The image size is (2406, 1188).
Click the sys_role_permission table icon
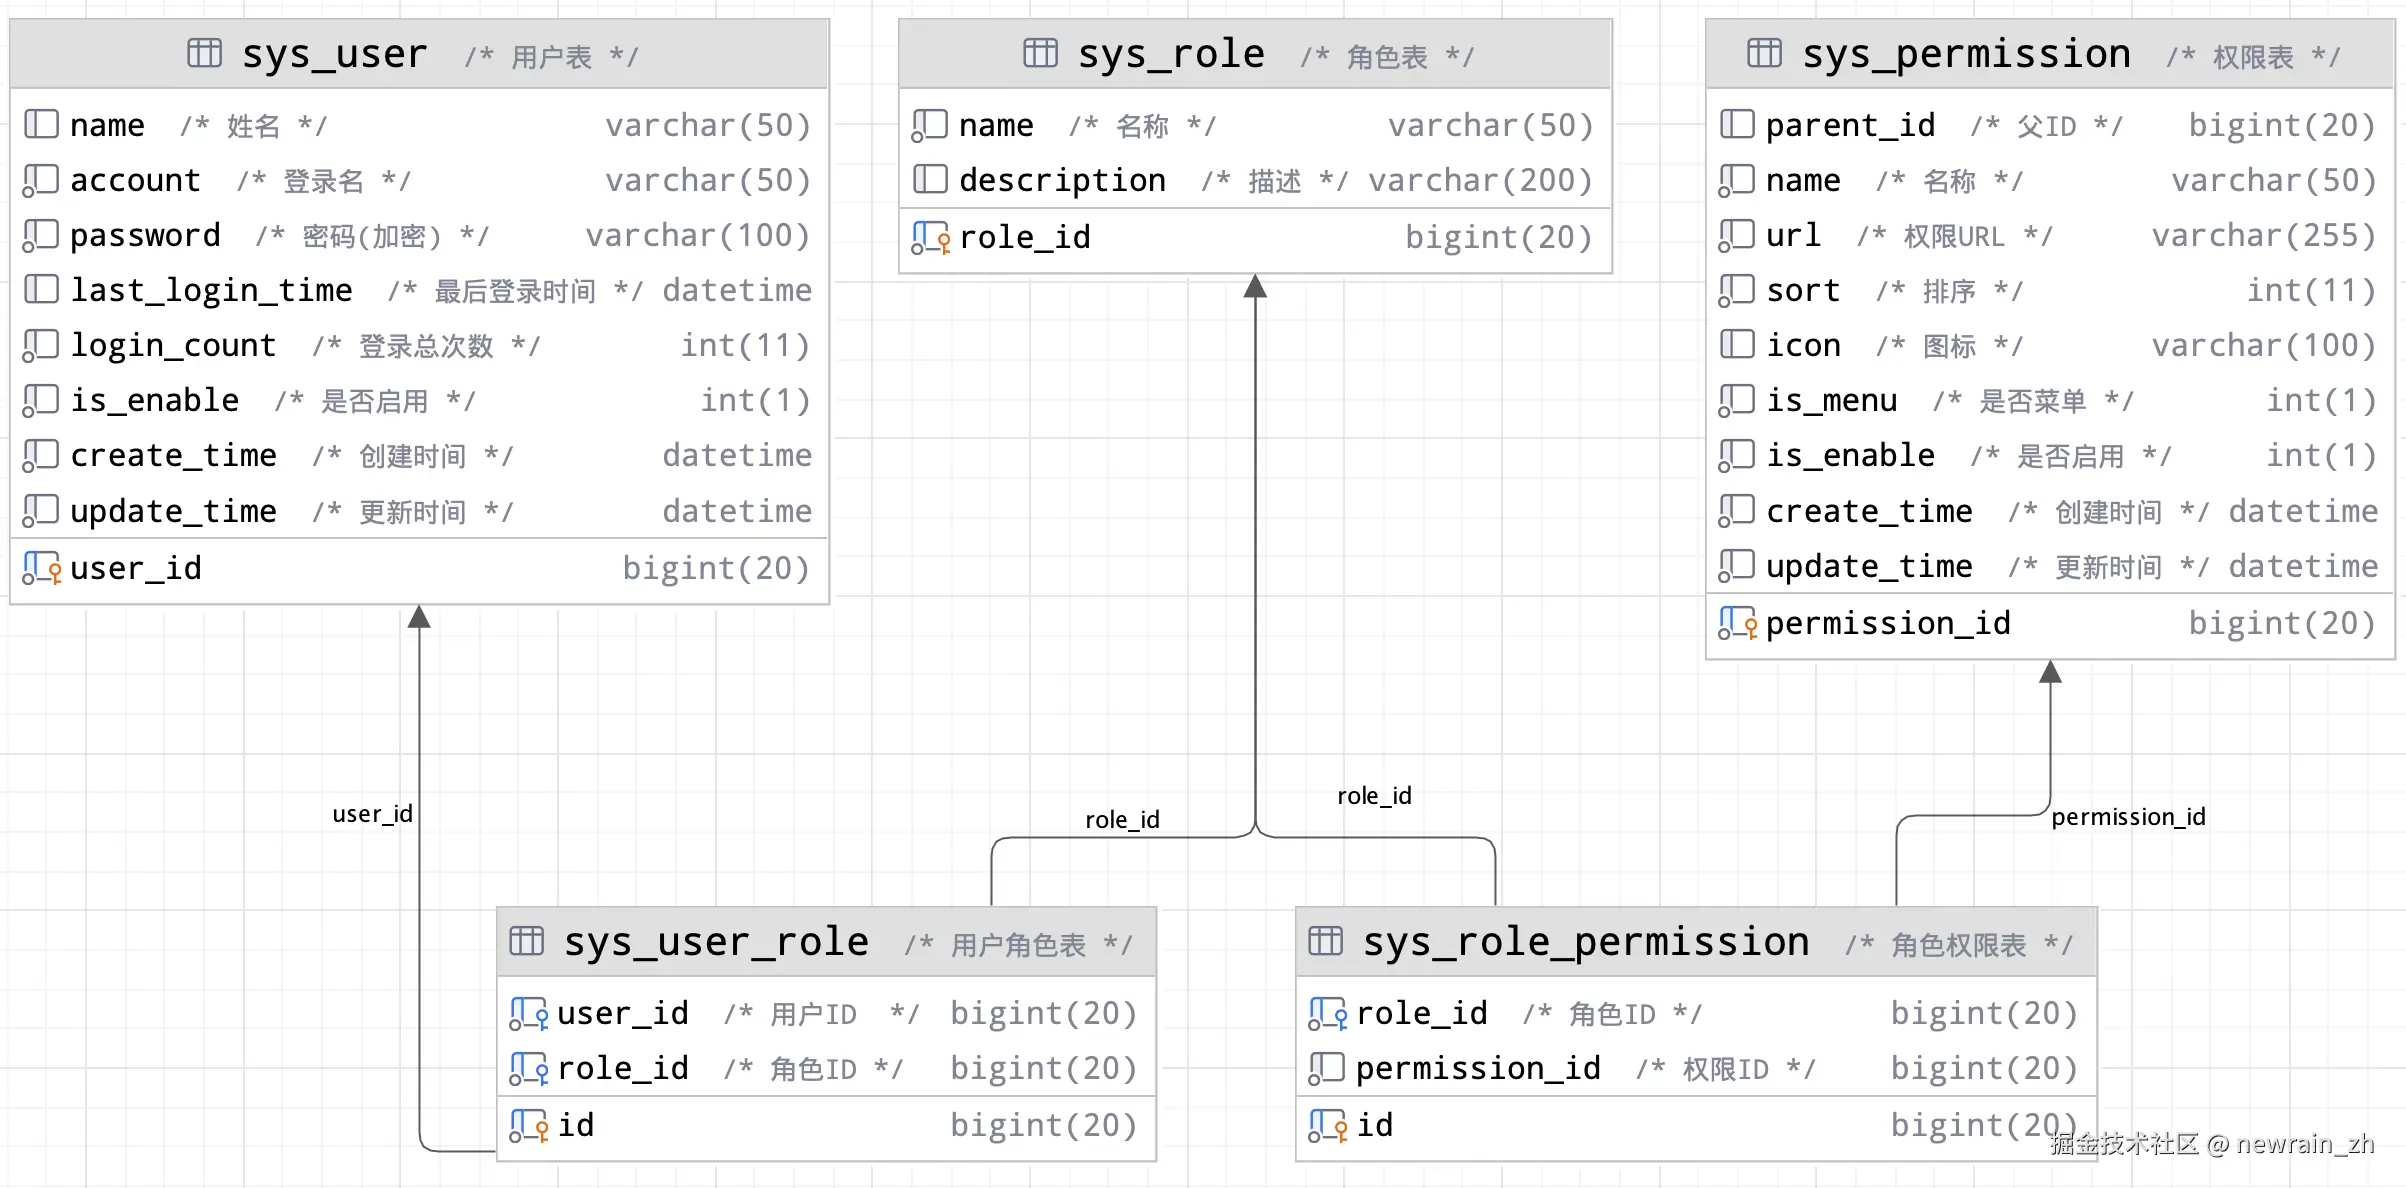[1325, 941]
